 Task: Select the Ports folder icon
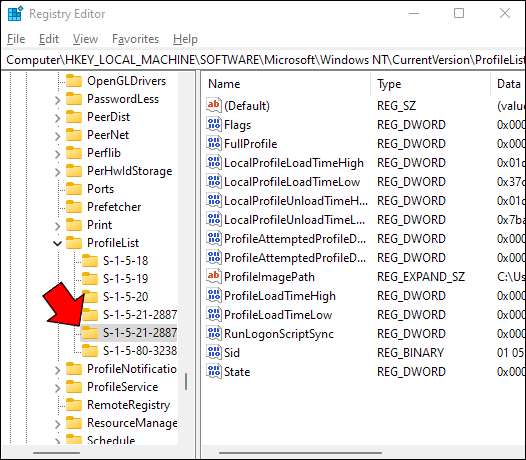(x=74, y=189)
